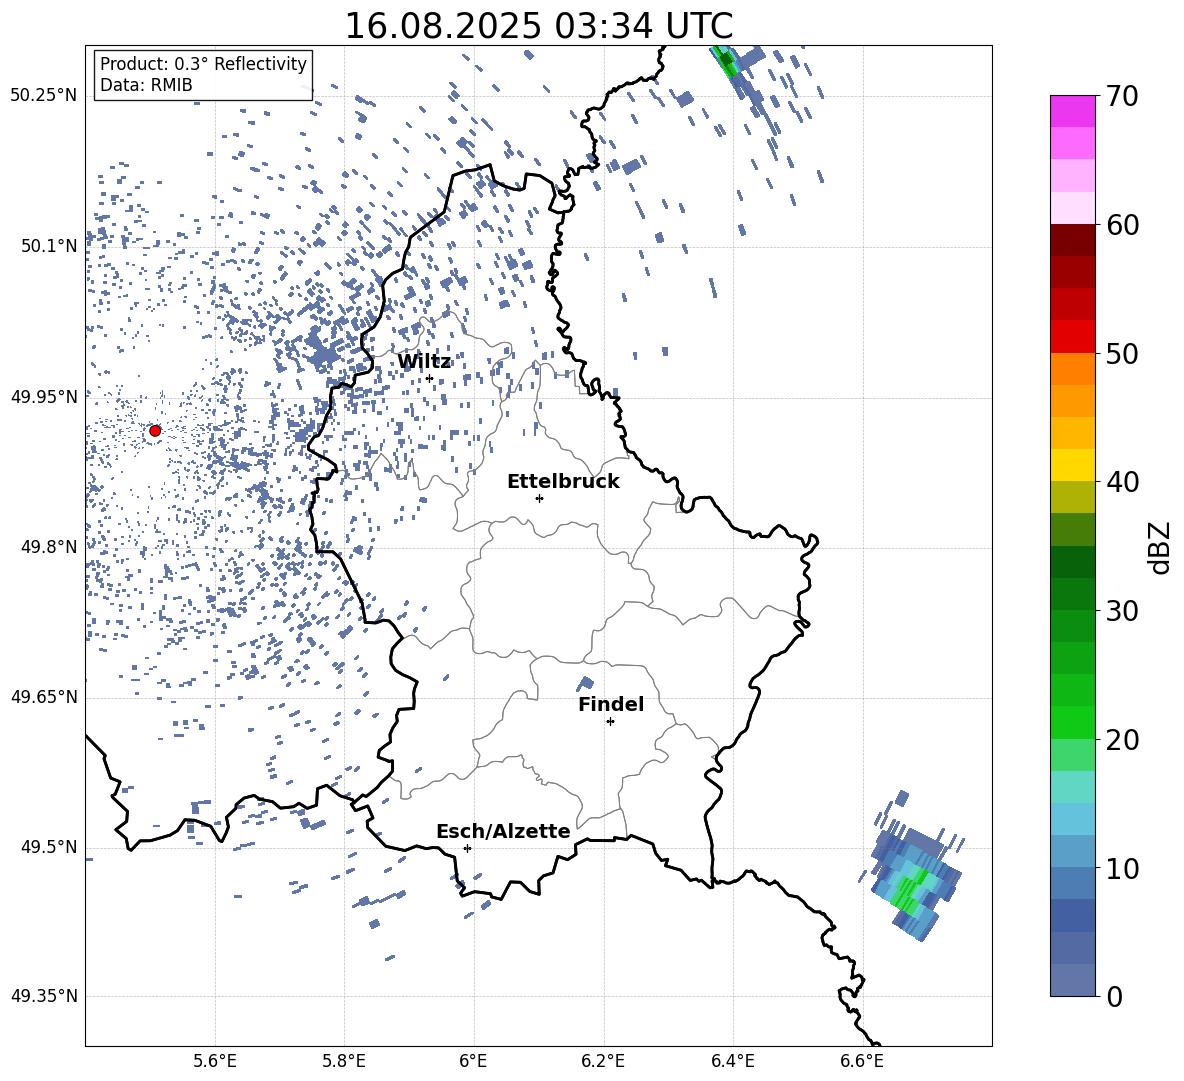Click the Findel city label

[611, 704]
